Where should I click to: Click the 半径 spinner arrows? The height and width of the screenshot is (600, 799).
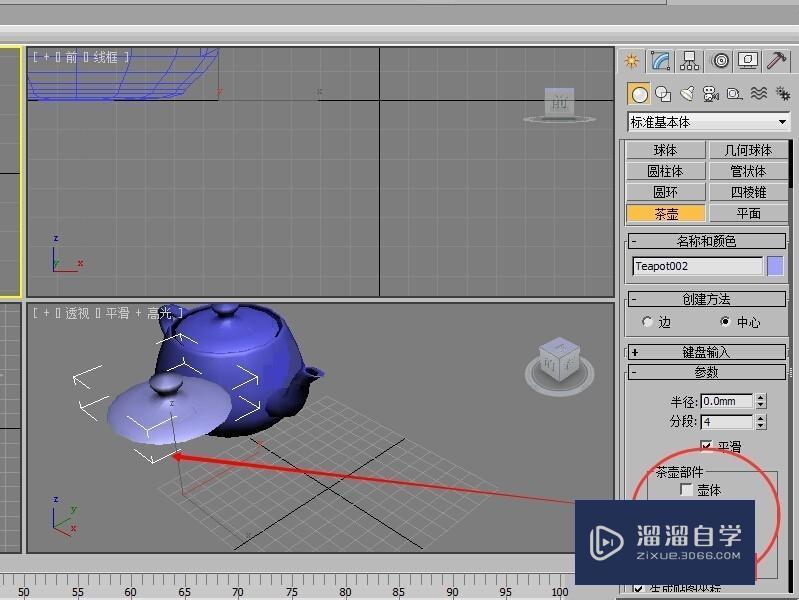pos(761,401)
